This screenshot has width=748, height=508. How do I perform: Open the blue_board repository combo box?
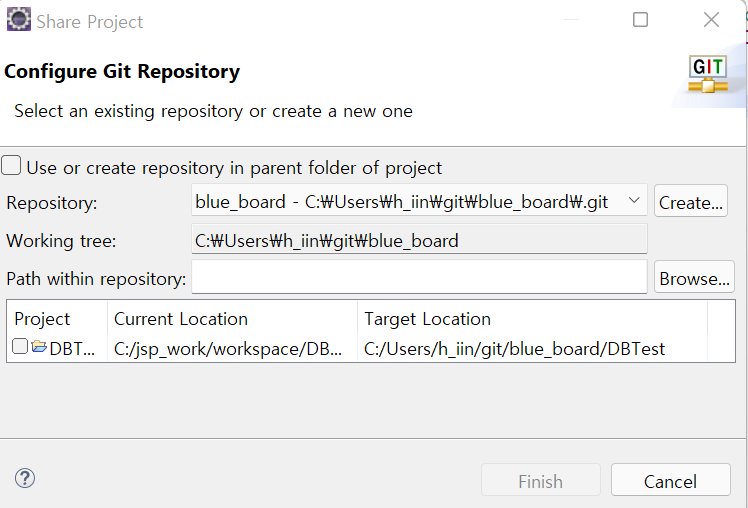[x=419, y=201]
